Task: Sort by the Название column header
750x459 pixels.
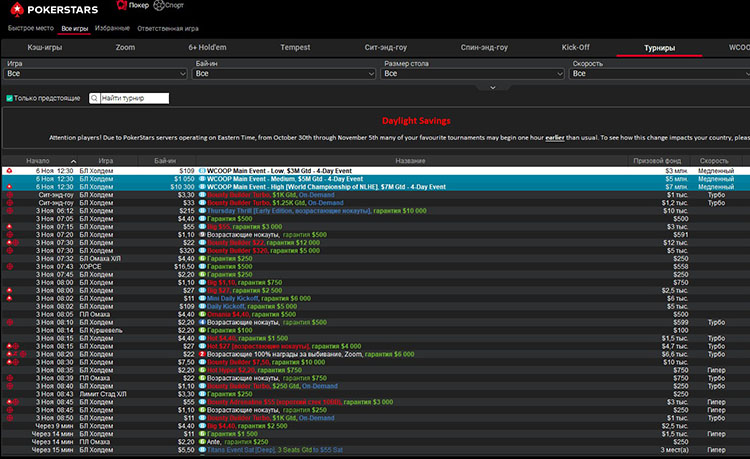Action: (x=410, y=161)
